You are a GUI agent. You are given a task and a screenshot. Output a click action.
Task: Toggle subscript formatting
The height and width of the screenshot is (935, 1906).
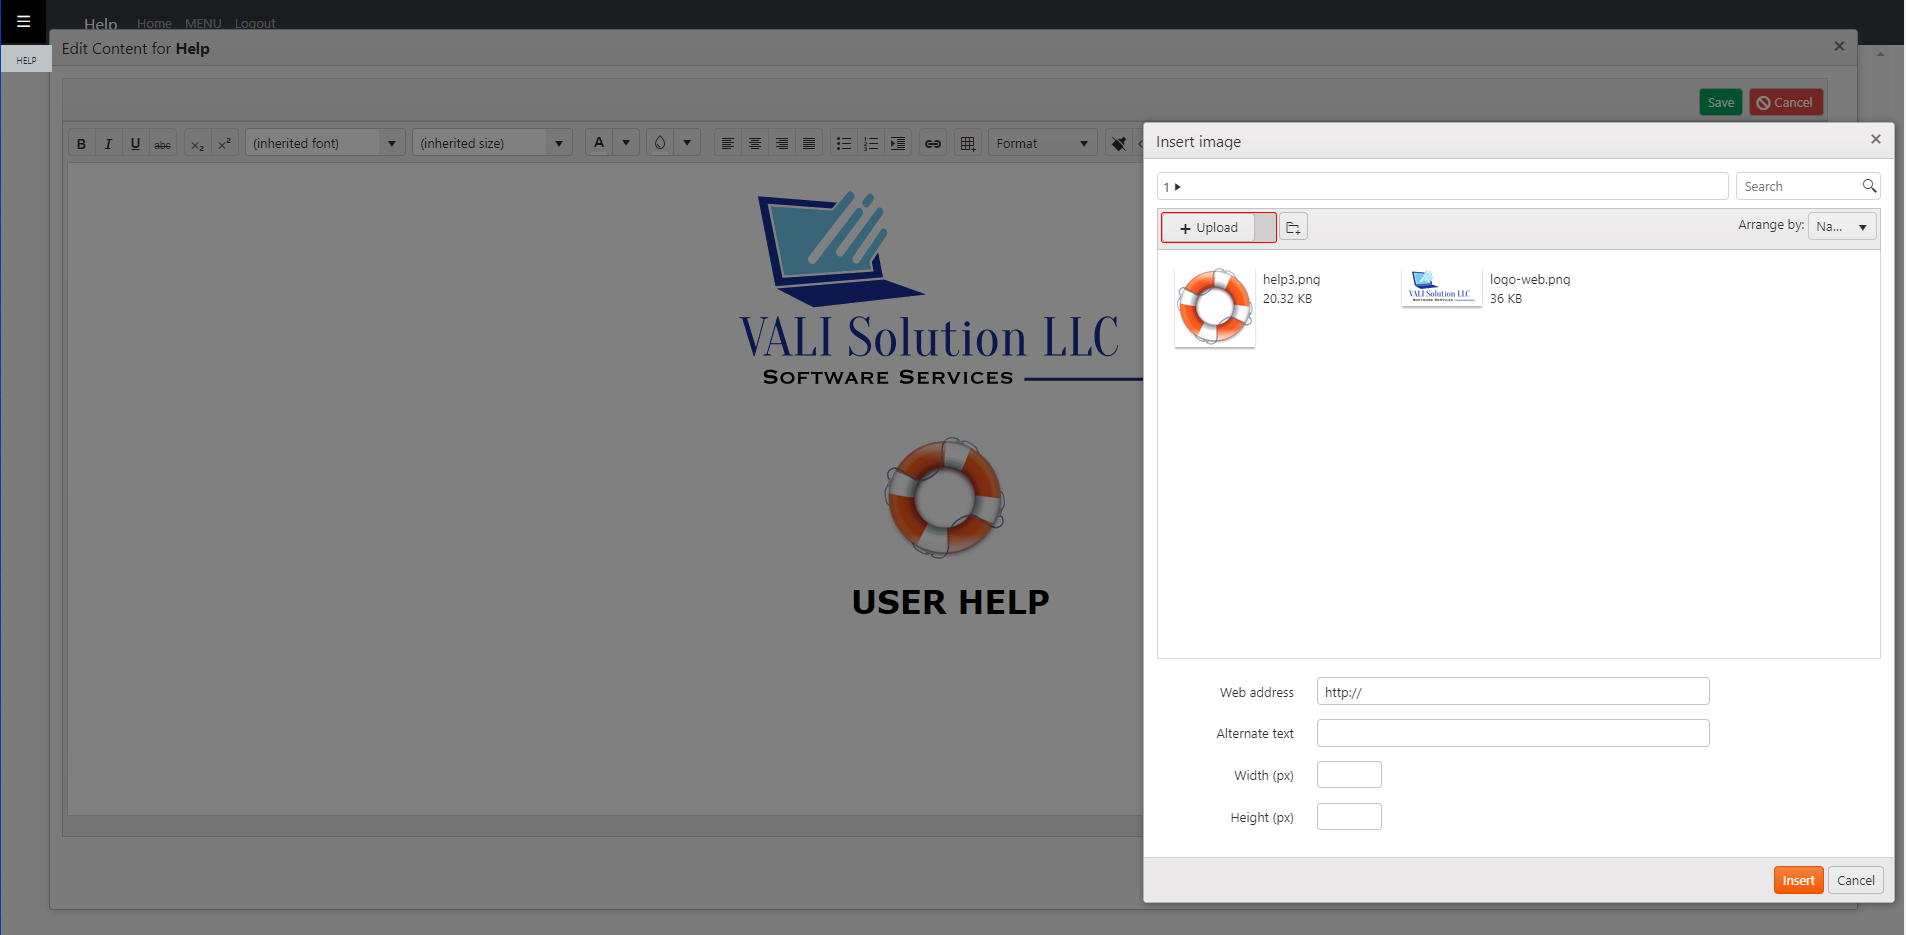coord(198,144)
